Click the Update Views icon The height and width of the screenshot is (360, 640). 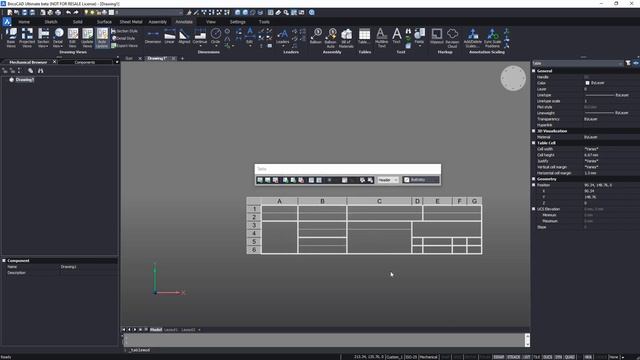(x=87, y=38)
